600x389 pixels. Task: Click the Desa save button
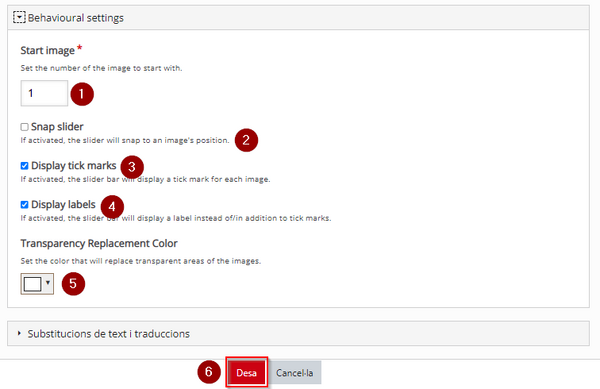click(246, 373)
